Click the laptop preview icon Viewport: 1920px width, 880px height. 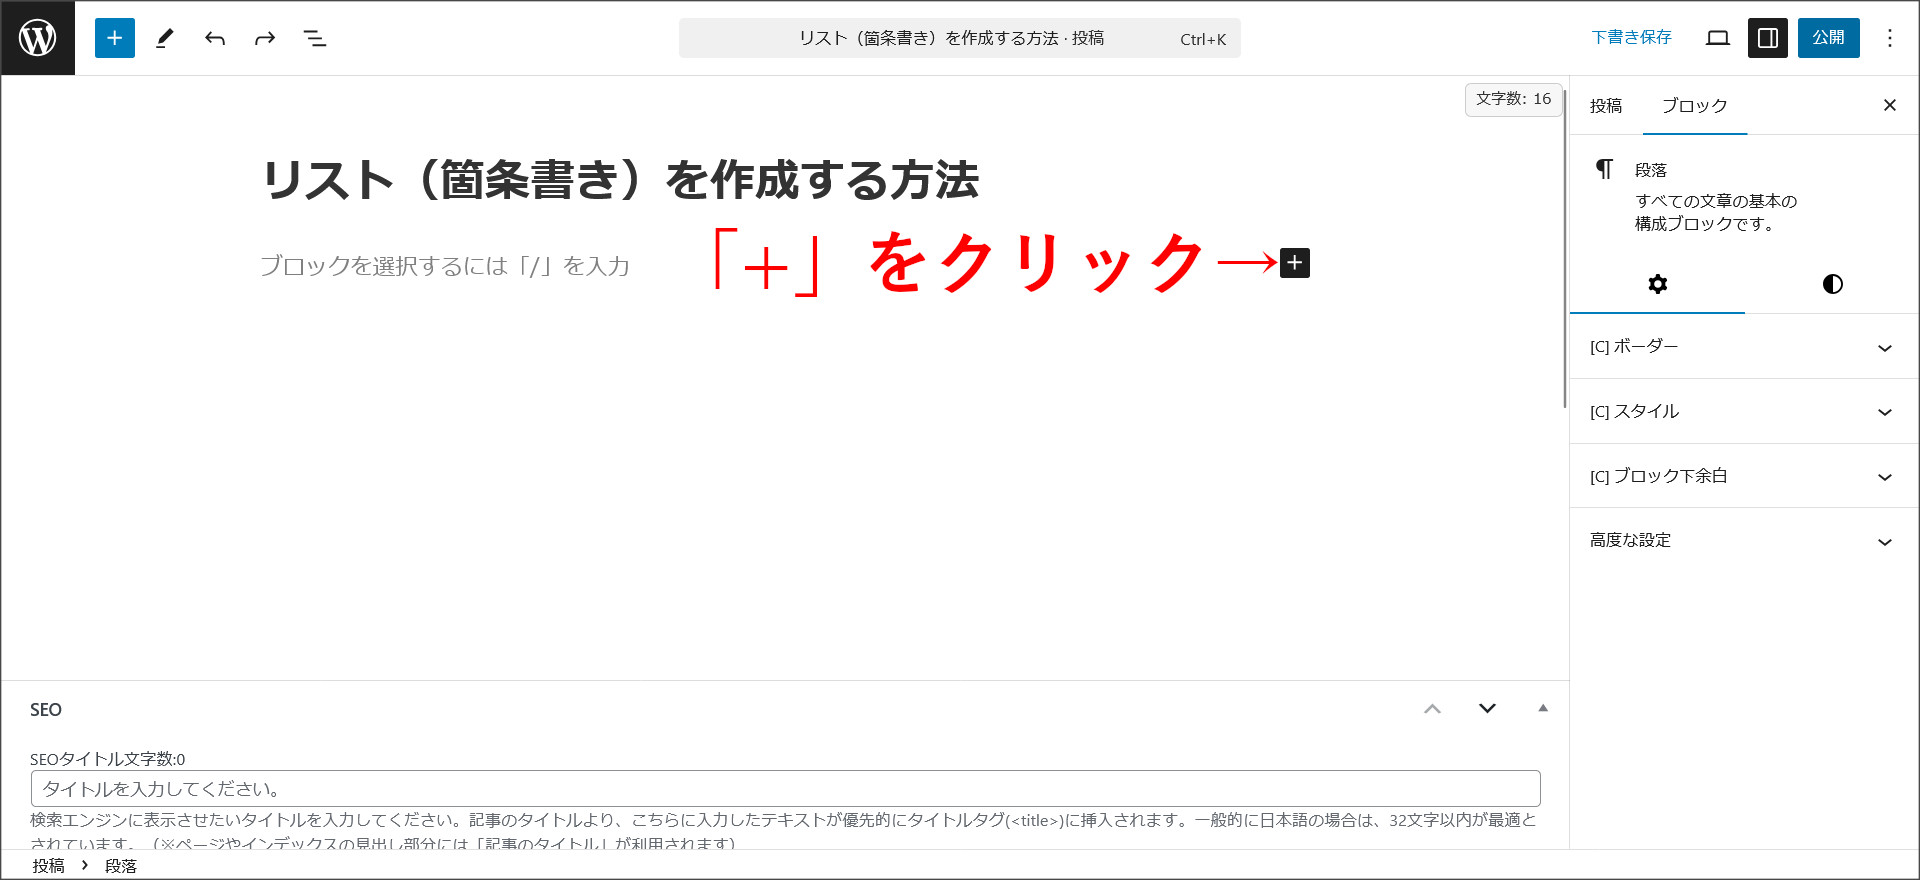click(1718, 38)
